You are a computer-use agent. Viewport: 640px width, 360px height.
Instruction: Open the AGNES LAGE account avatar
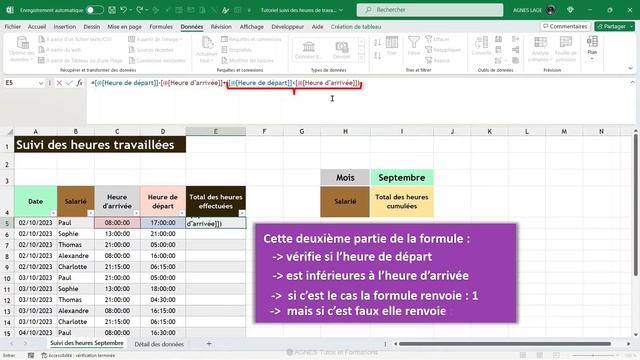(551, 10)
